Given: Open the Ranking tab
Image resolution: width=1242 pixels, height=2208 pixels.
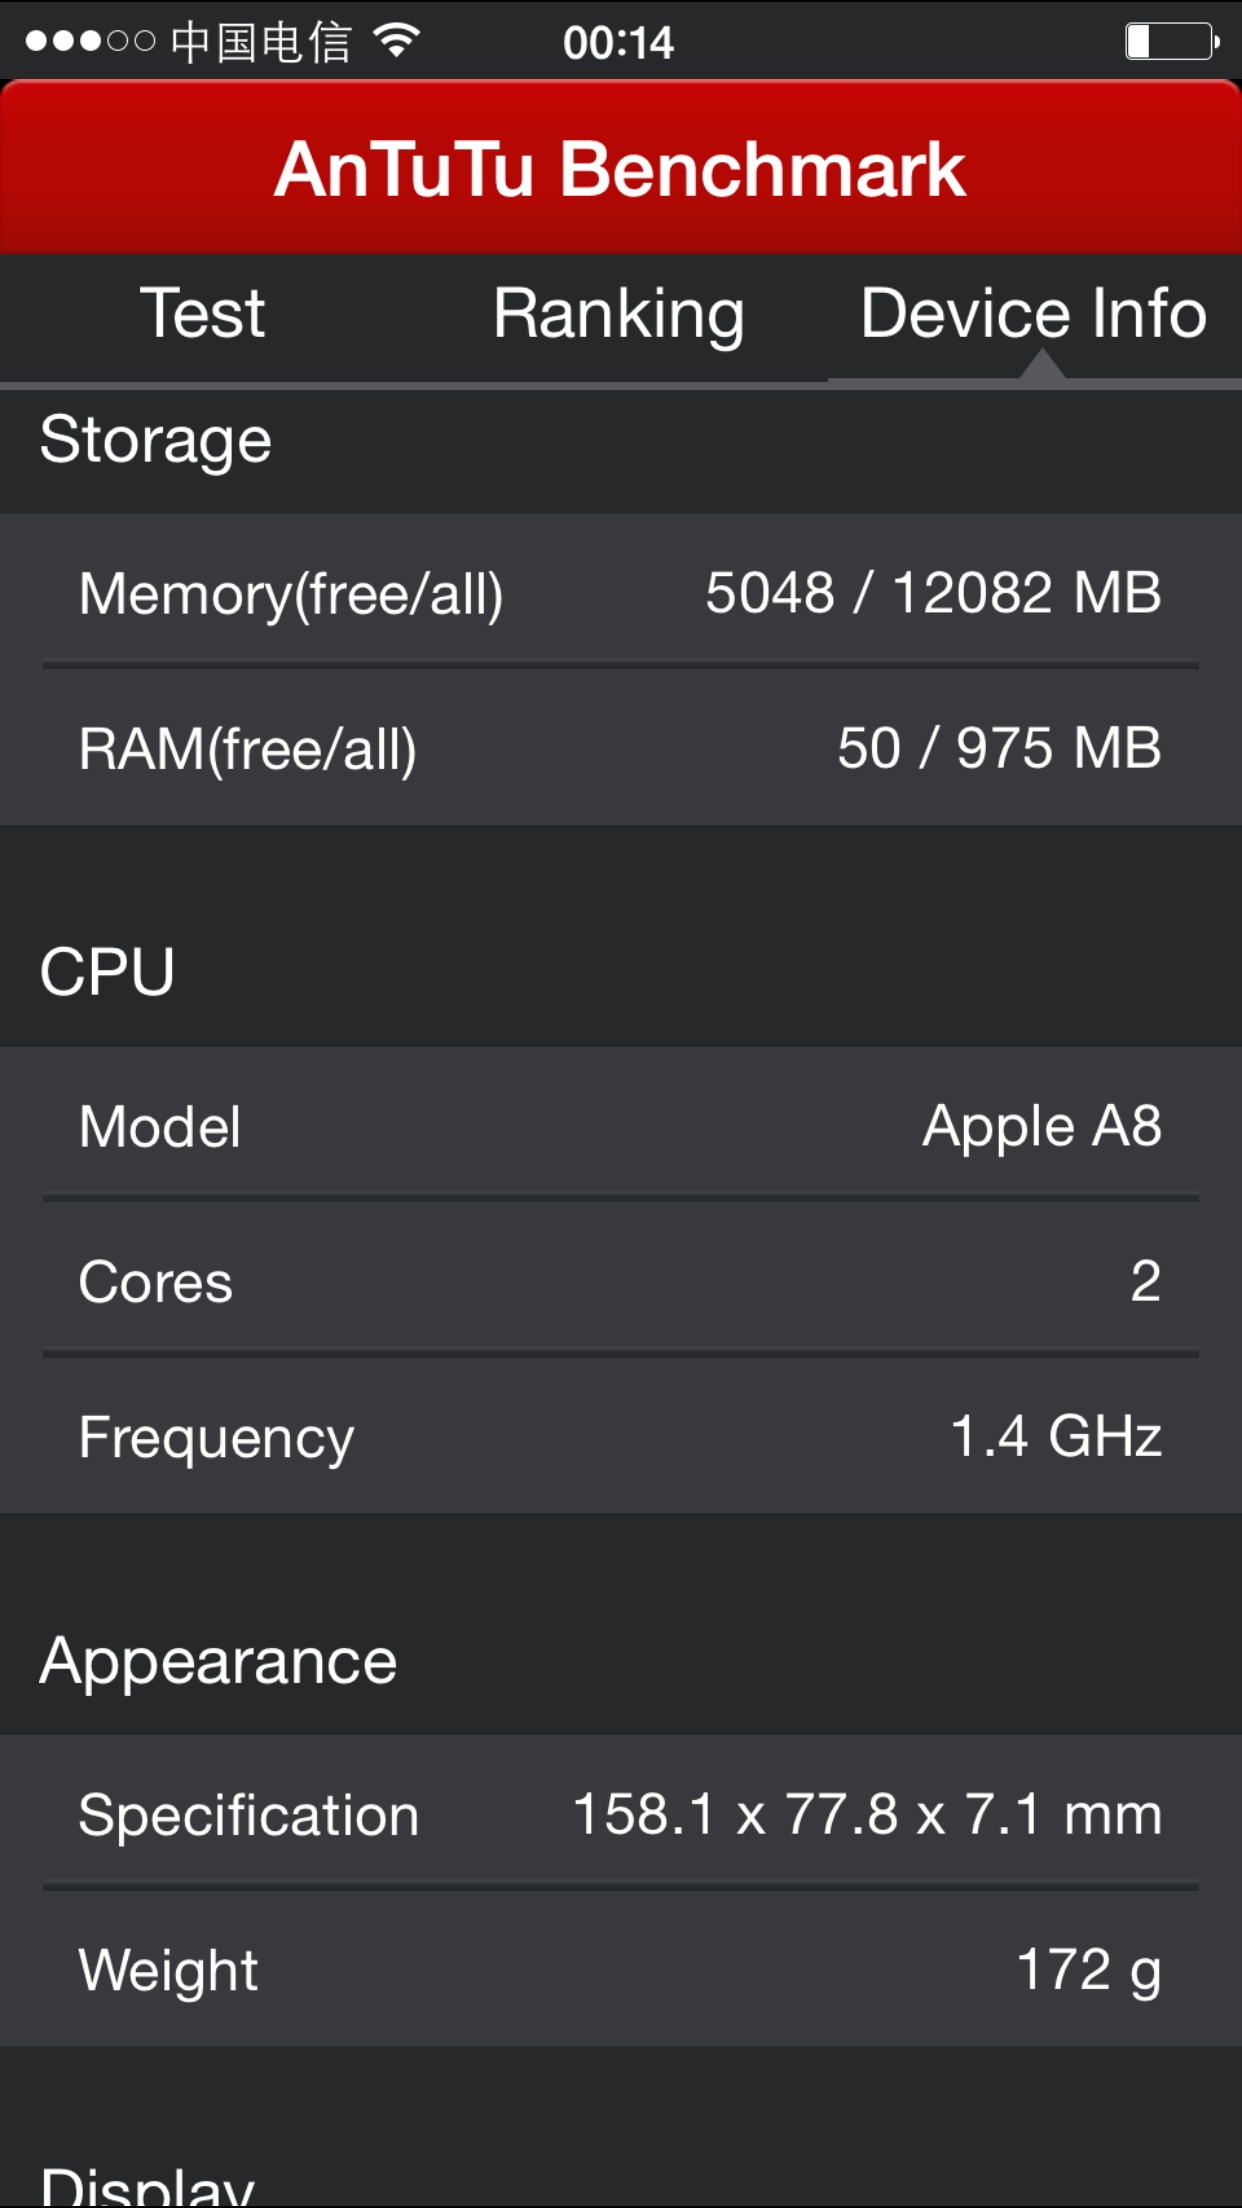Looking at the screenshot, I should tap(619, 314).
